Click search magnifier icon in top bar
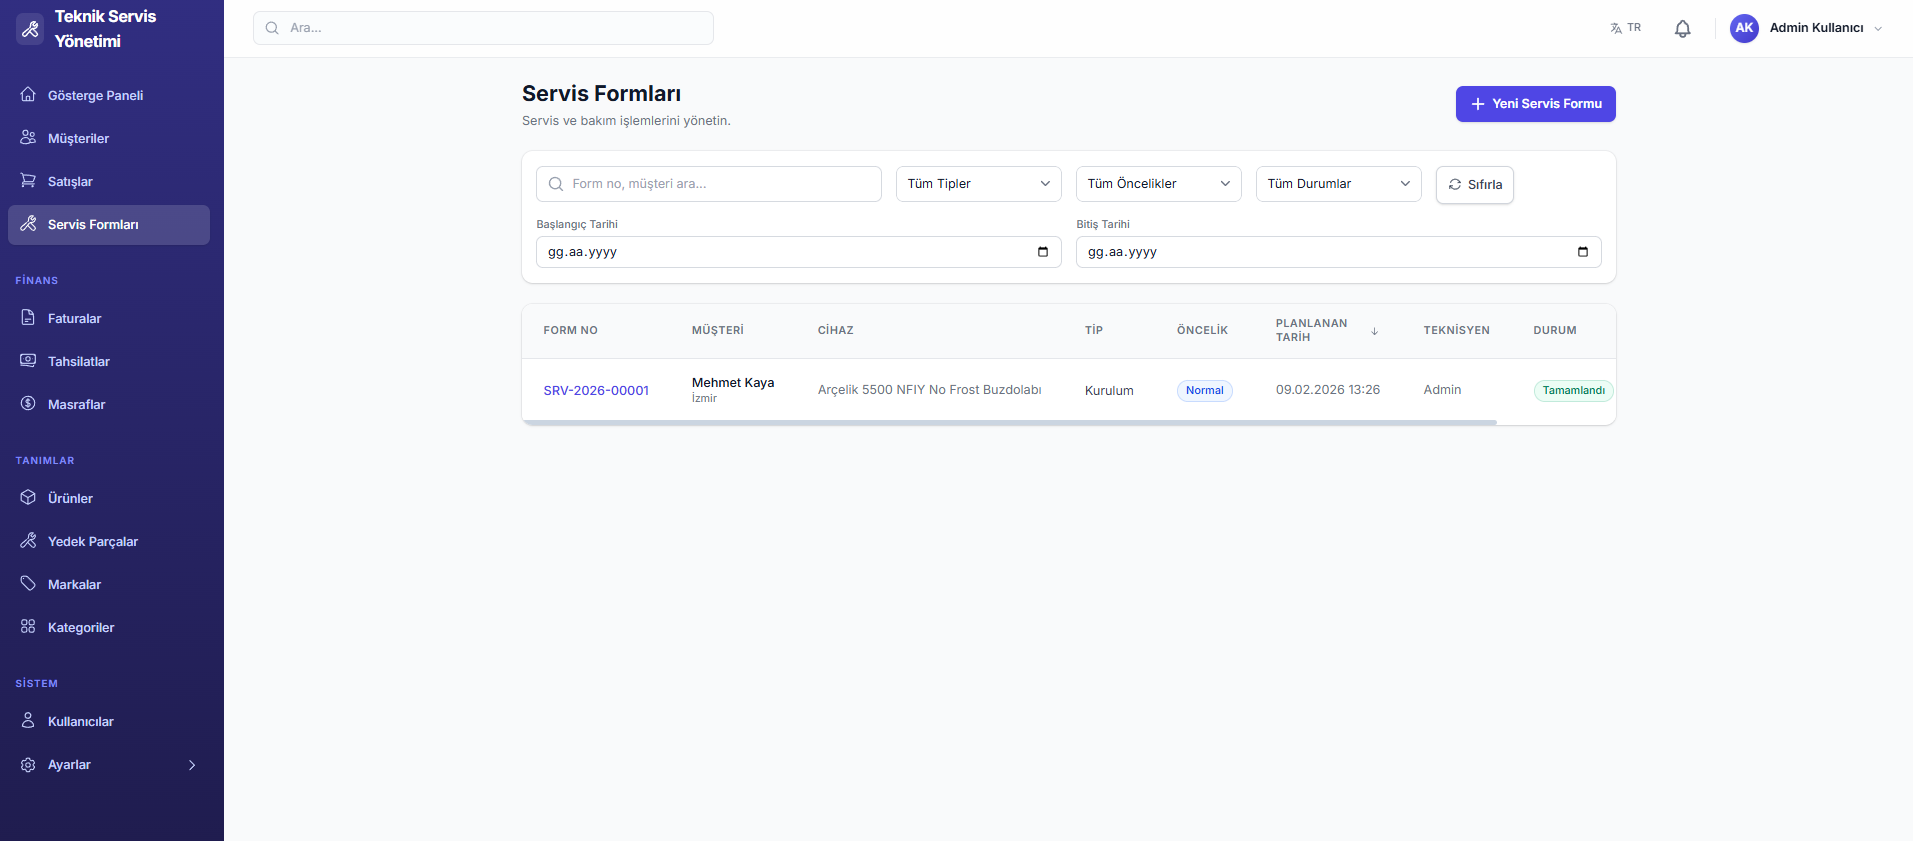Image resolution: width=1913 pixels, height=841 pixels. point(272,28)
